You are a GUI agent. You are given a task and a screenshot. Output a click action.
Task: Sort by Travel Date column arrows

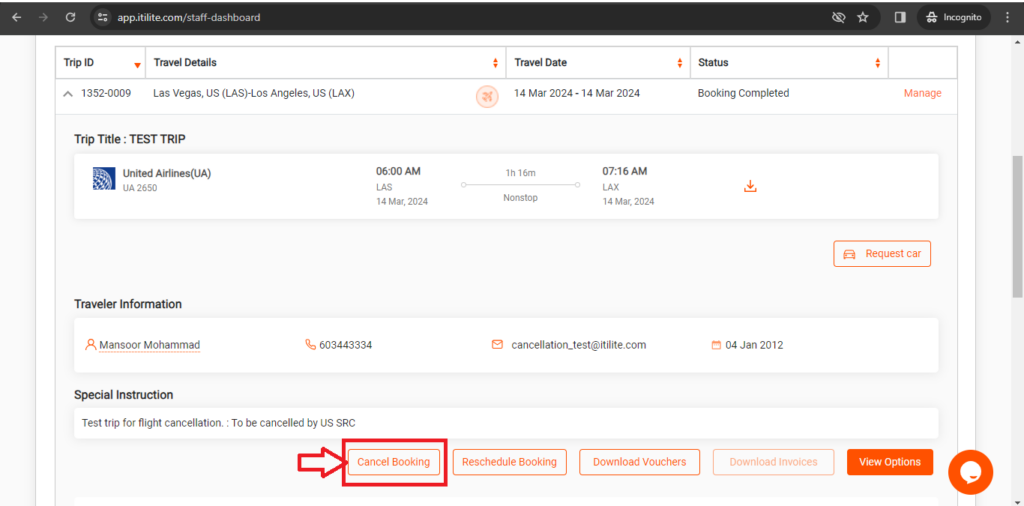(x=679, y=63)
